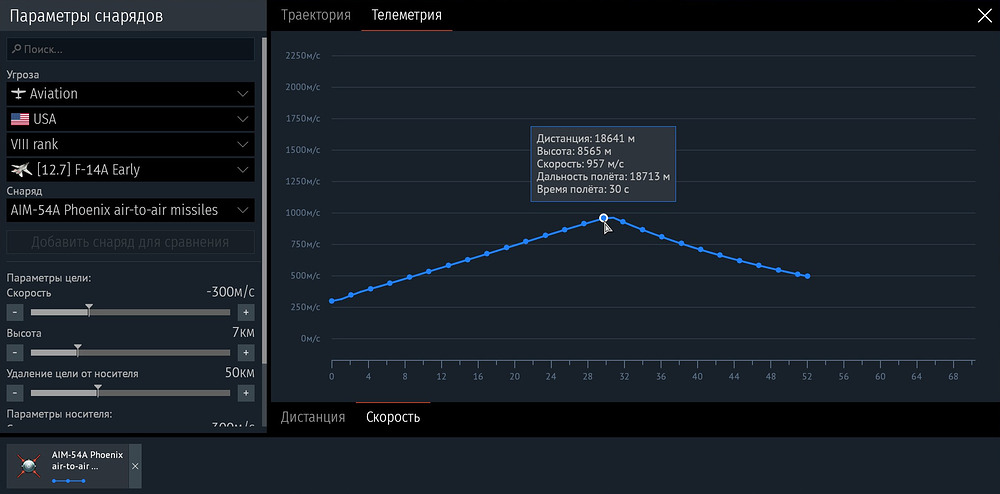Open the VIII rank dropdown
The height and width of the screenshot is (494, 1000).
point(130,144)
